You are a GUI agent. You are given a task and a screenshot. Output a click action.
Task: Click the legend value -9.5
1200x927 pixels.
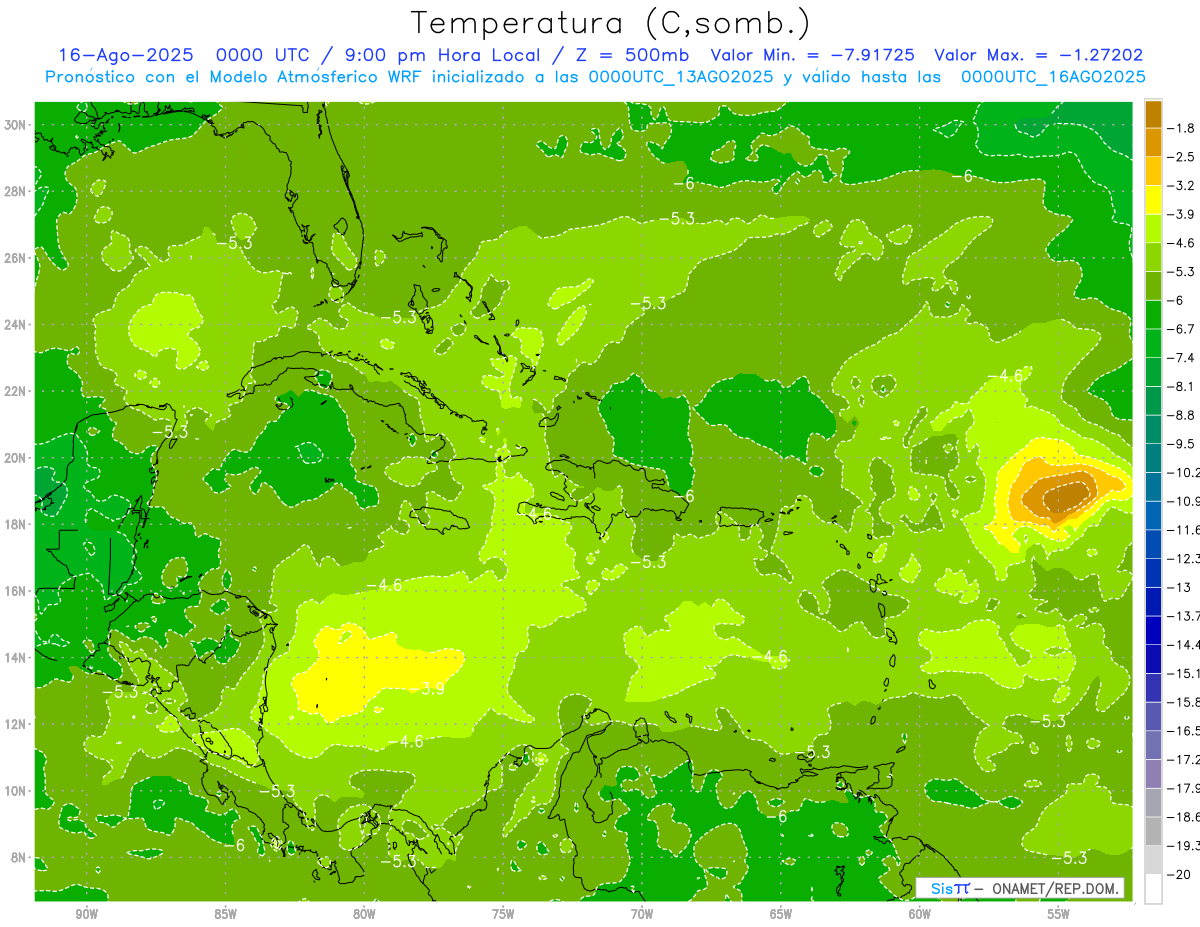pos(1181,443)
